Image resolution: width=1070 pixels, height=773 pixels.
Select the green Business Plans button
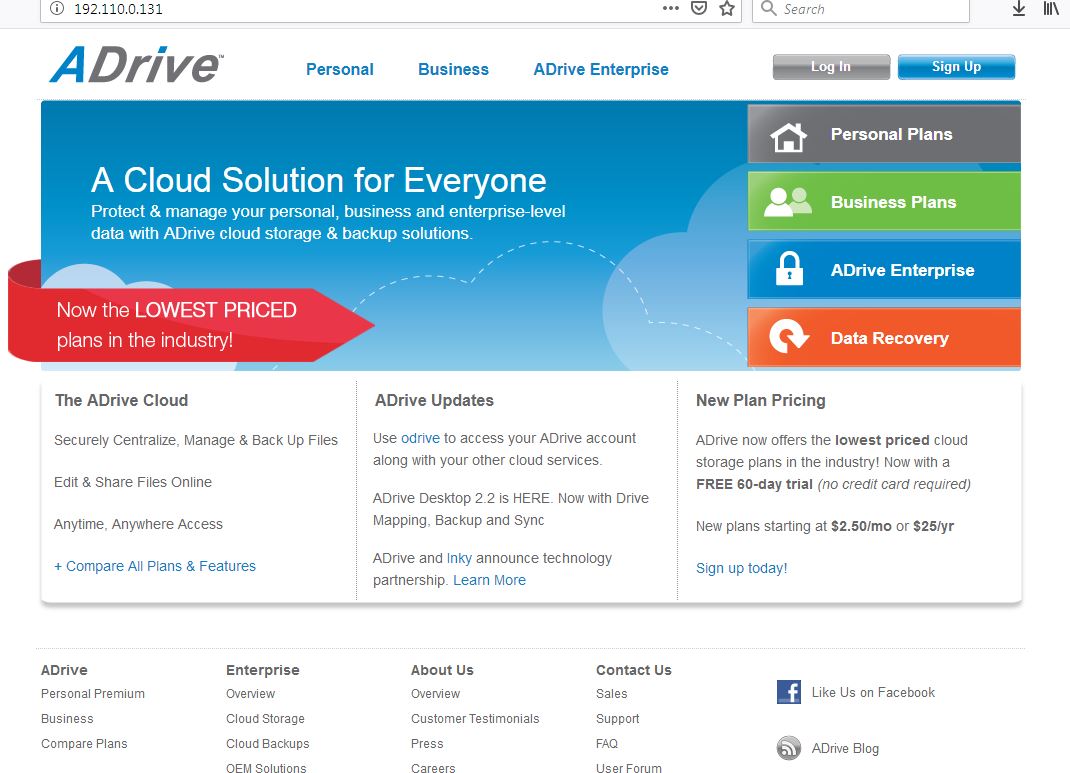point(884,201)
